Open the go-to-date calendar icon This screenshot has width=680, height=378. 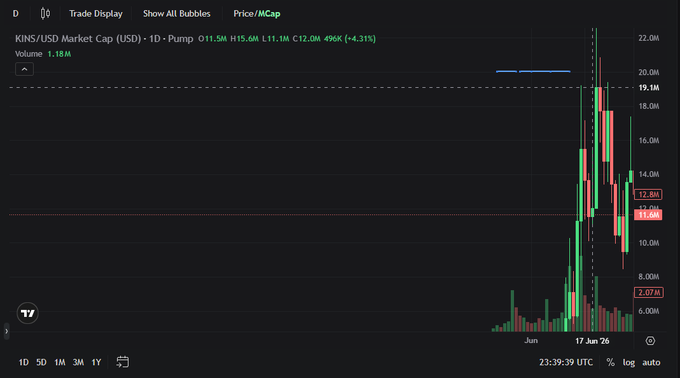pos(122,362)
